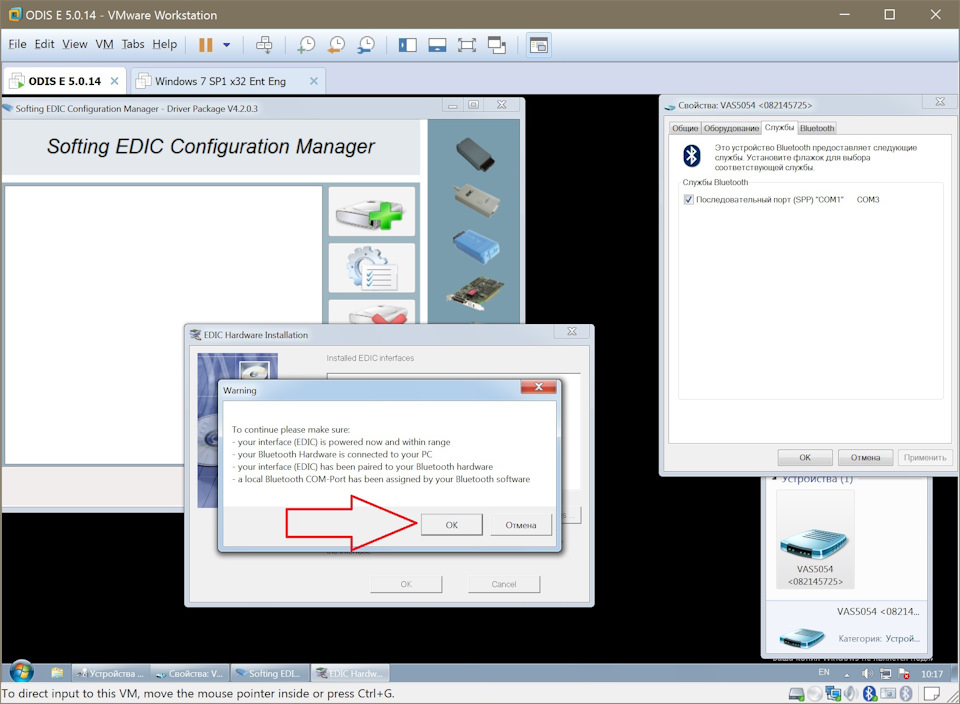Open the Bluetooth tab in properties
This screenshot has height=704, width=960.
(817, 128)
